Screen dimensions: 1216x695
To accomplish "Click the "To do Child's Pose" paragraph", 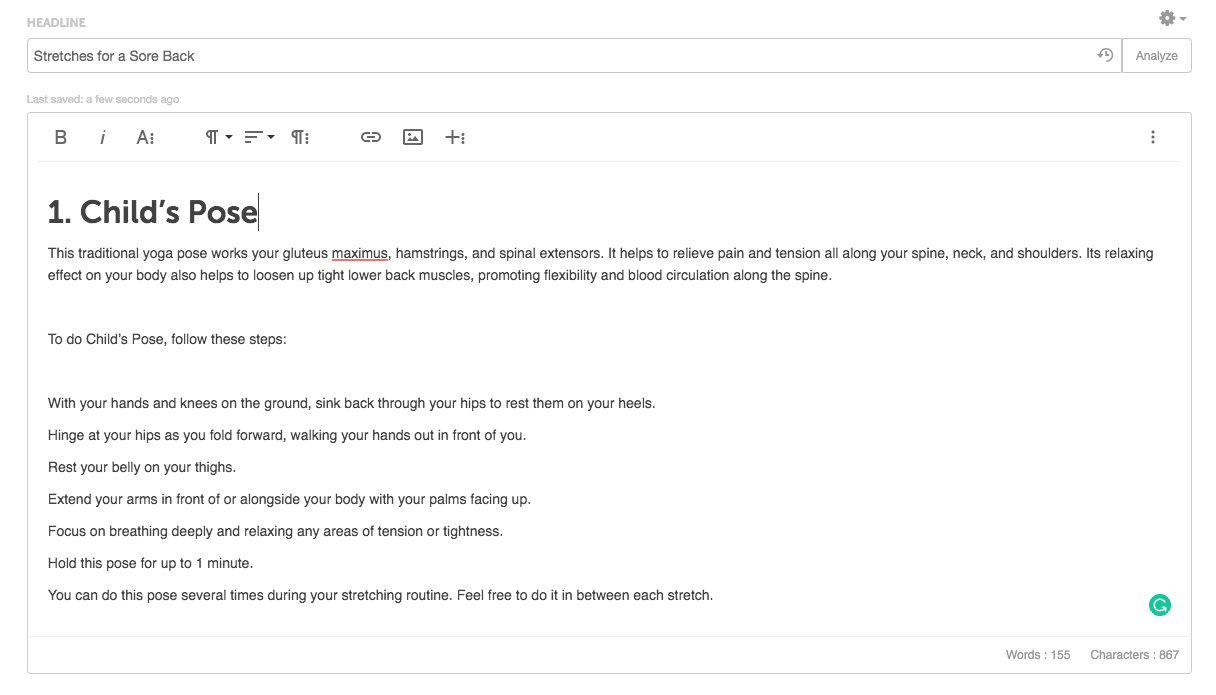I will pos(167,339).
